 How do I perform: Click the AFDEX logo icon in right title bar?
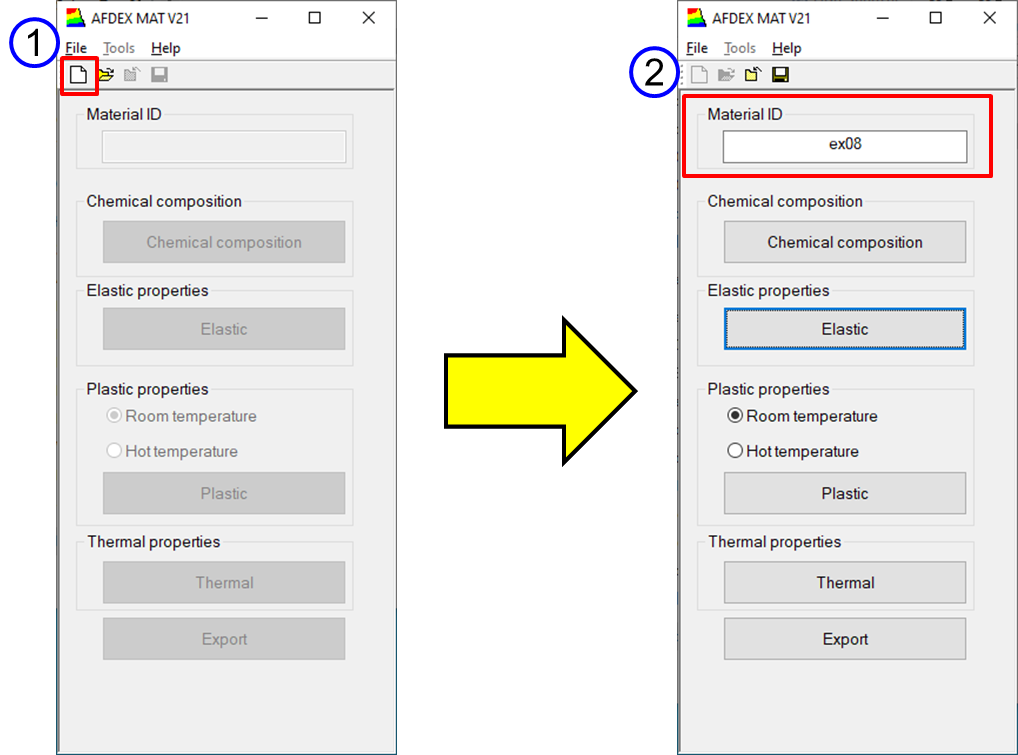click(697, 18)
